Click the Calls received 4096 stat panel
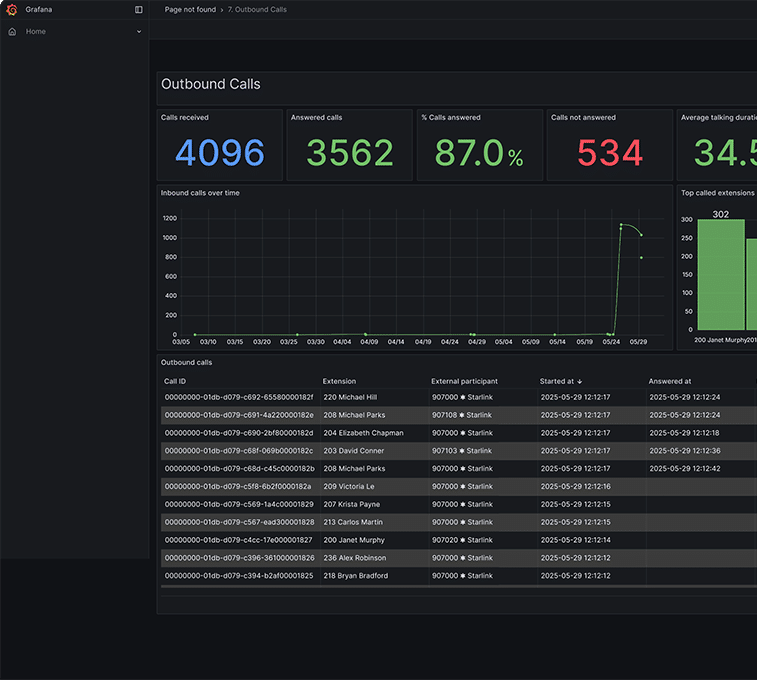 220,145
